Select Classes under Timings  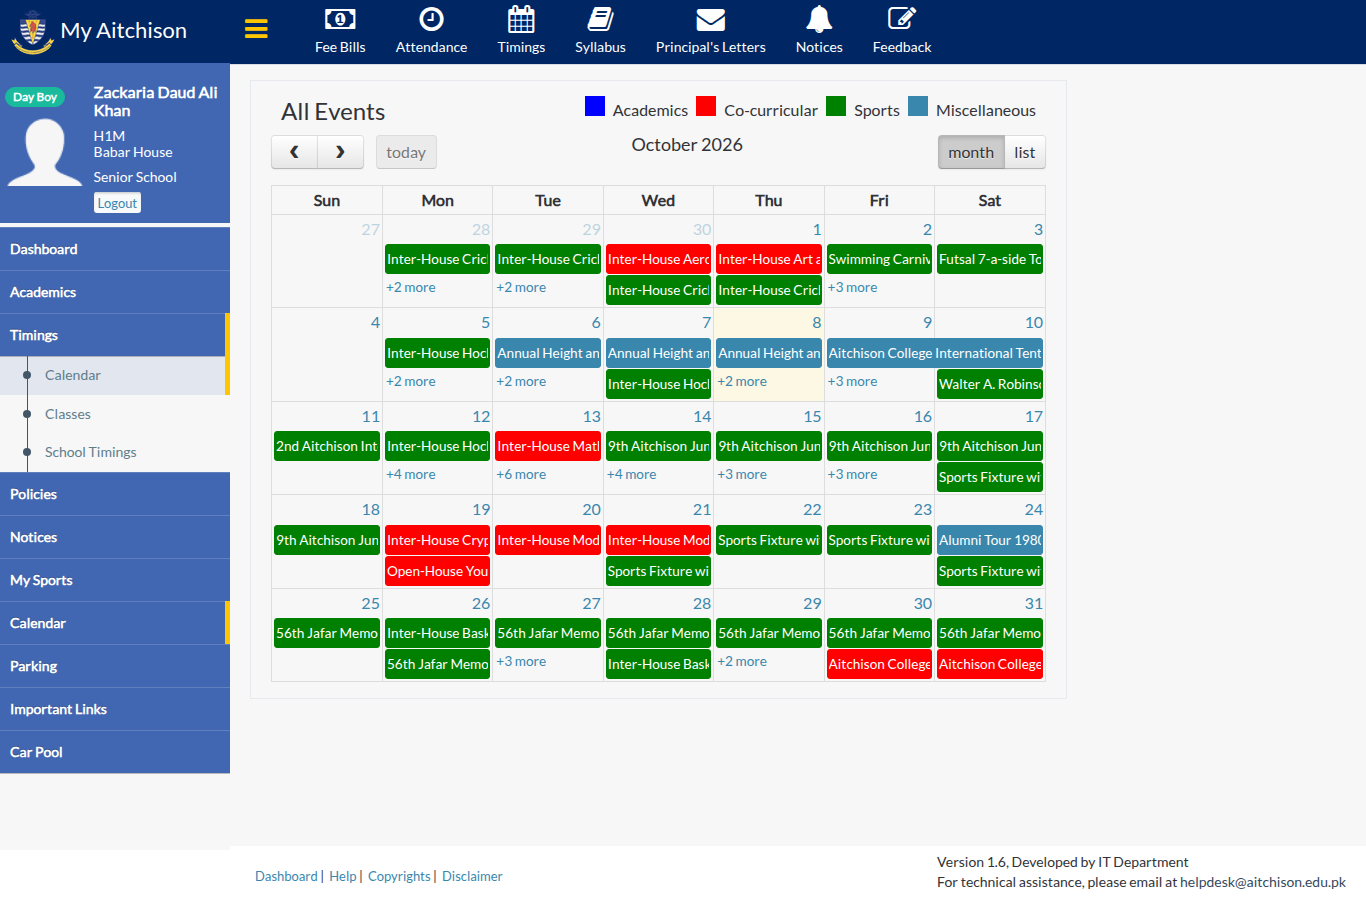[115, 414]
